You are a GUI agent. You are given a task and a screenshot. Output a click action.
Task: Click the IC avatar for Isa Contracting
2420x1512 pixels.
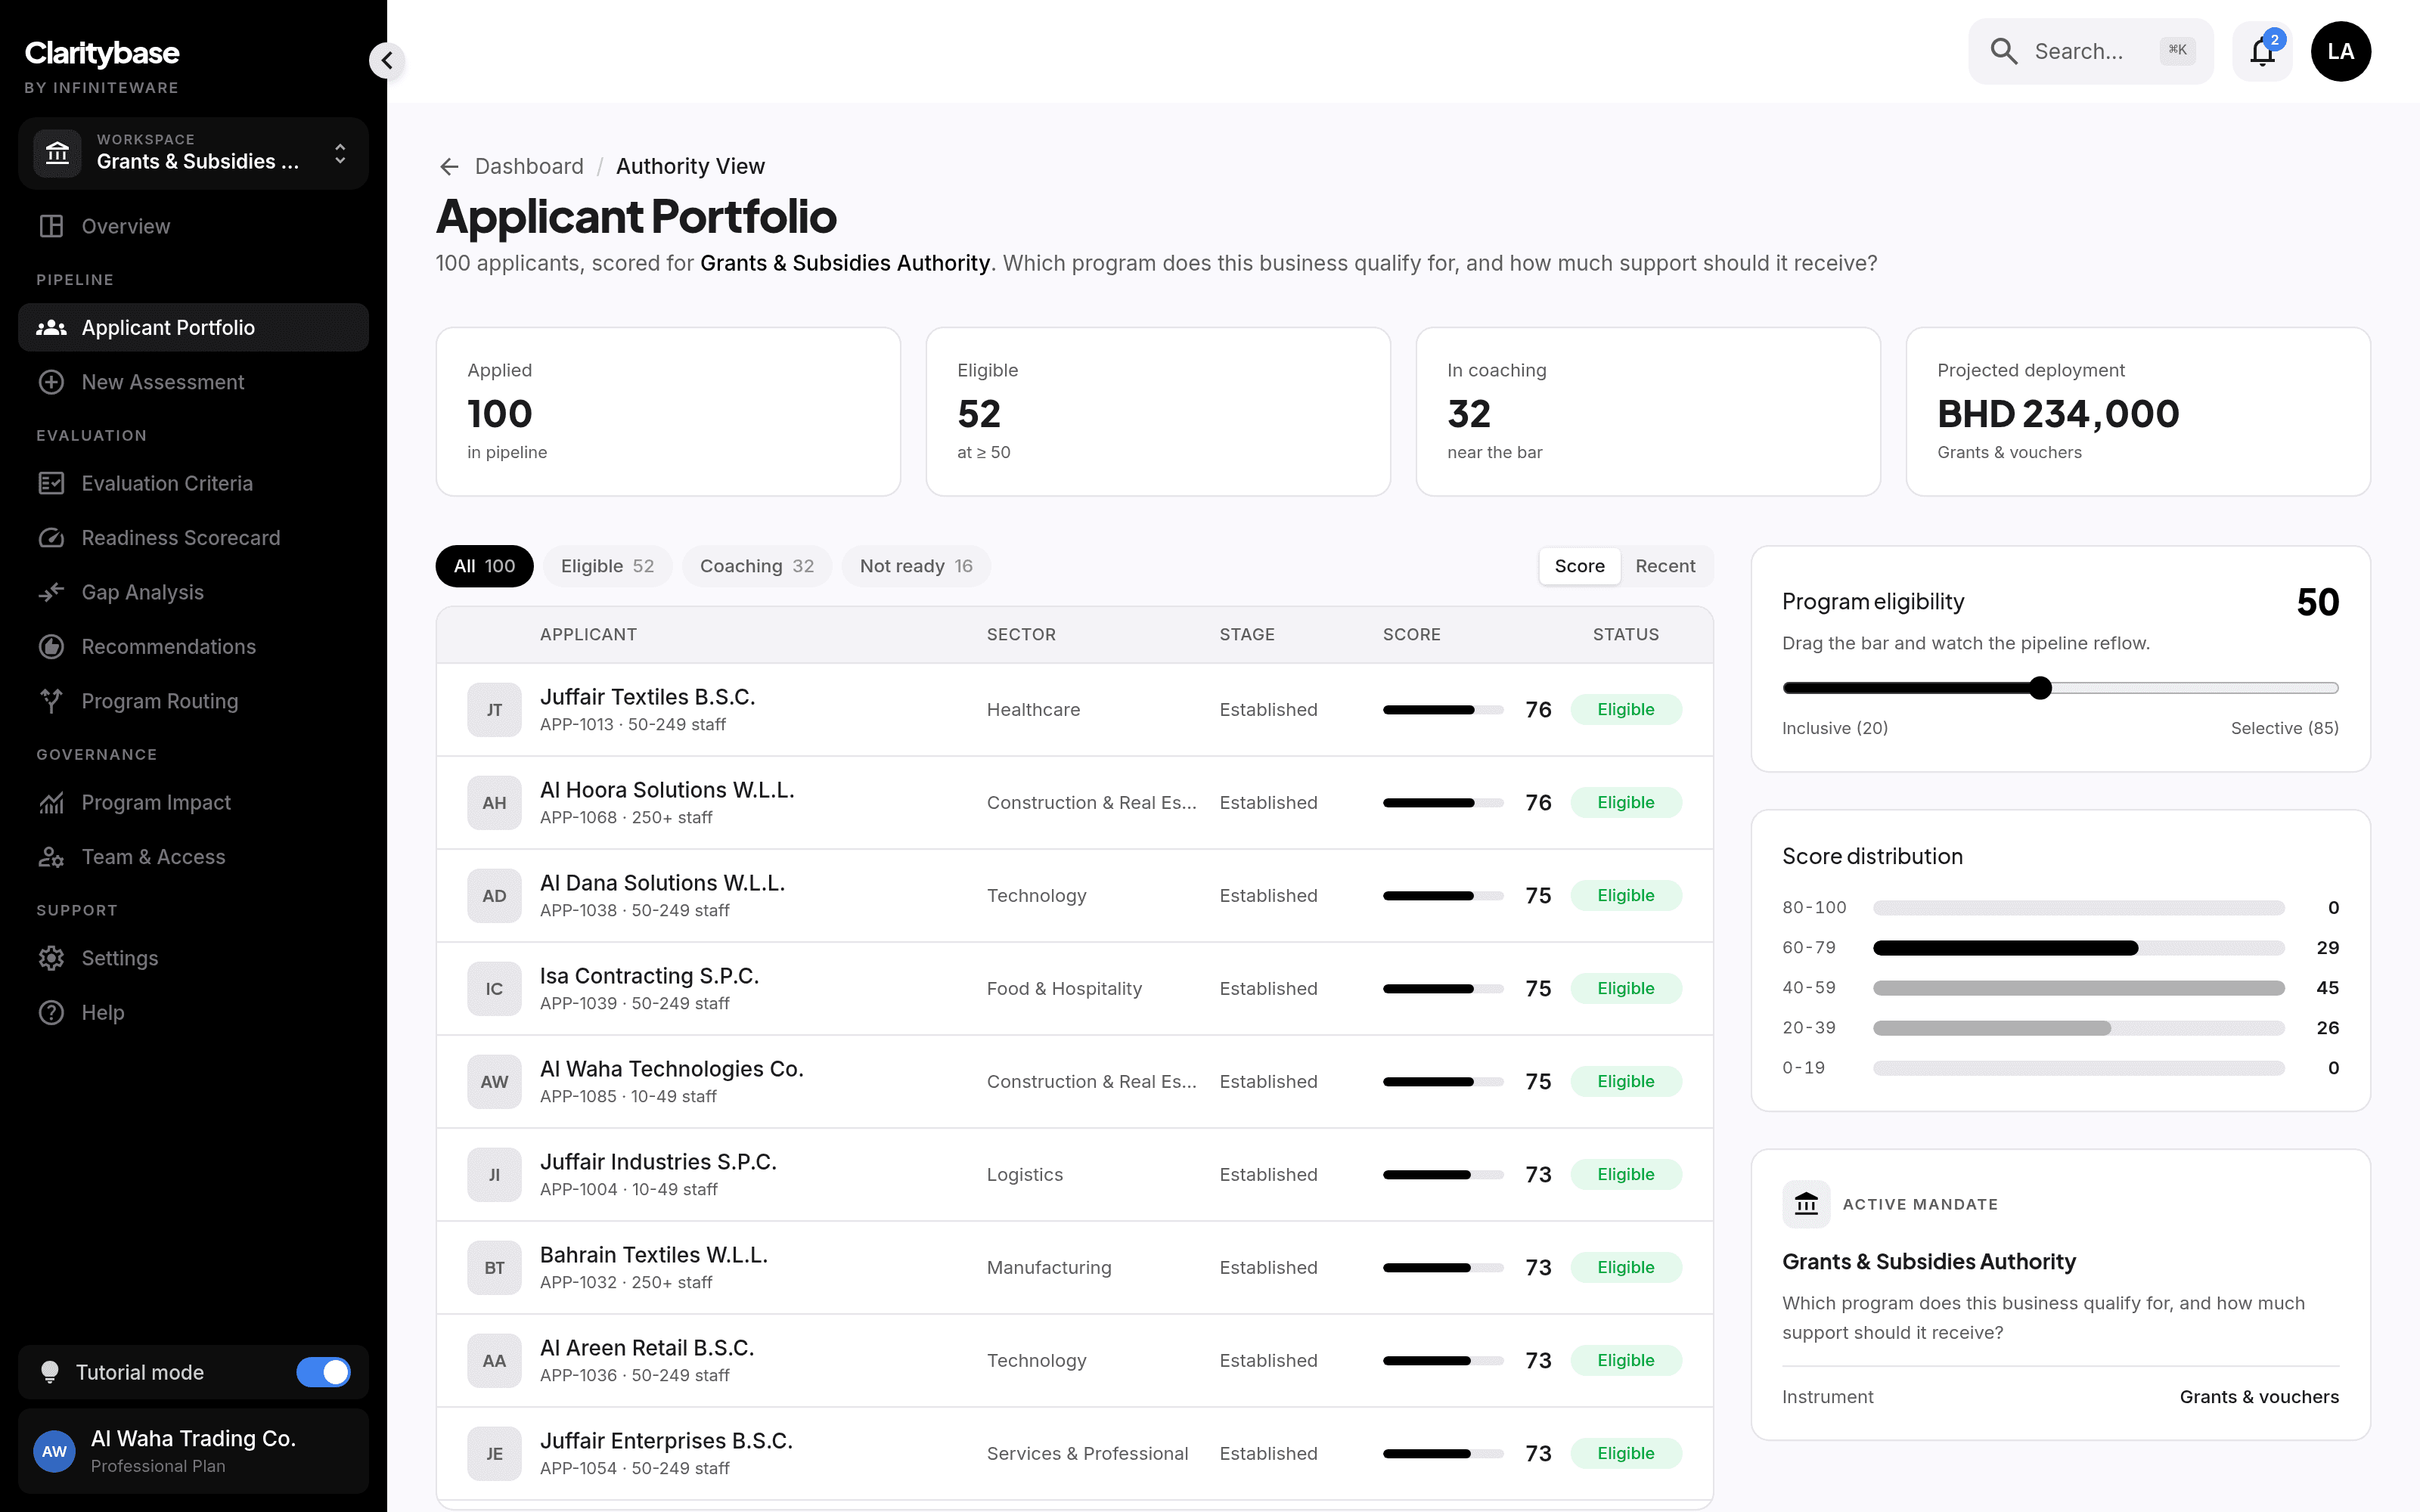[x=494, y=988]
